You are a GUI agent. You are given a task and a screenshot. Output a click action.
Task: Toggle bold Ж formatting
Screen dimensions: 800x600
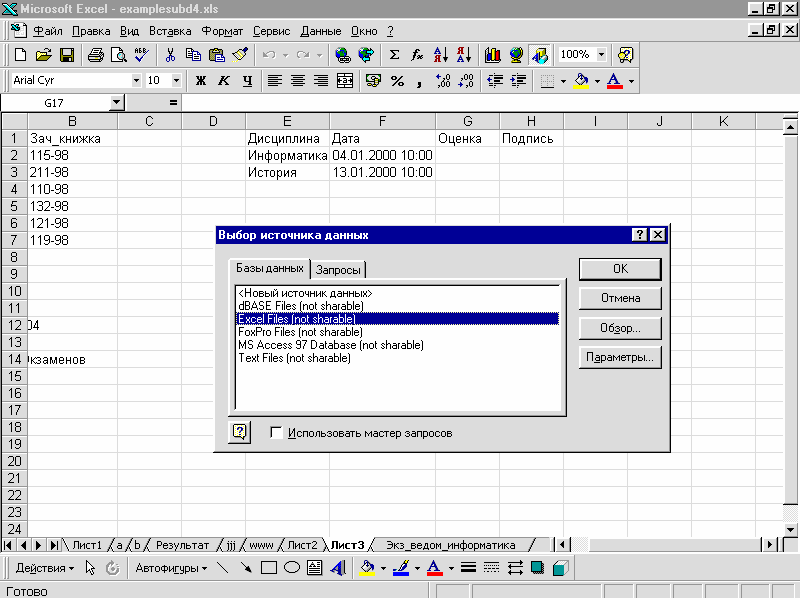[201, 81]
